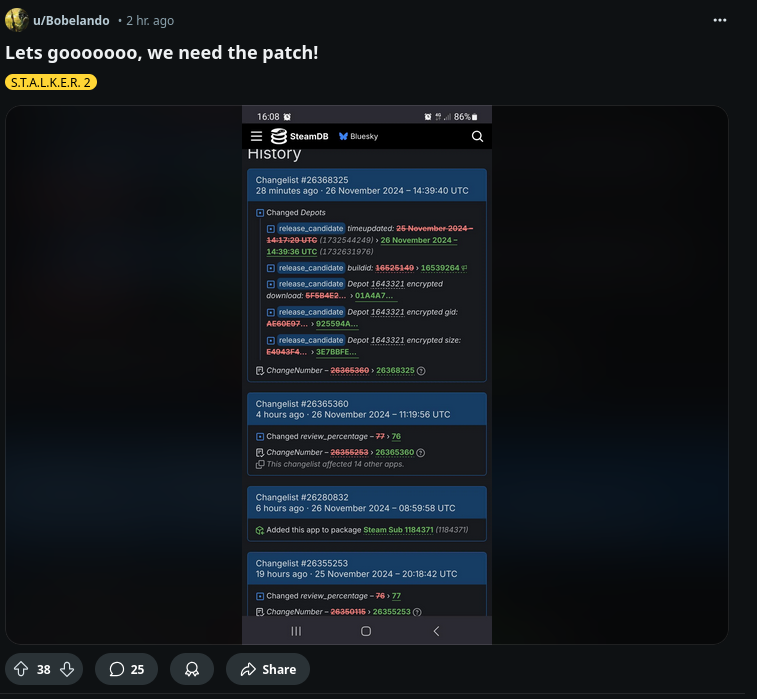Upvote the post by u/Bobelando
This screenshot has height=699, width=757.
point(21,669)
